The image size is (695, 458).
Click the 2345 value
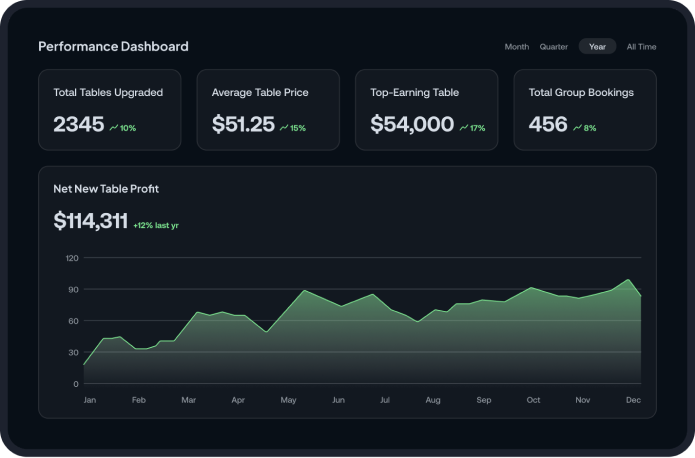coord(78,124)
